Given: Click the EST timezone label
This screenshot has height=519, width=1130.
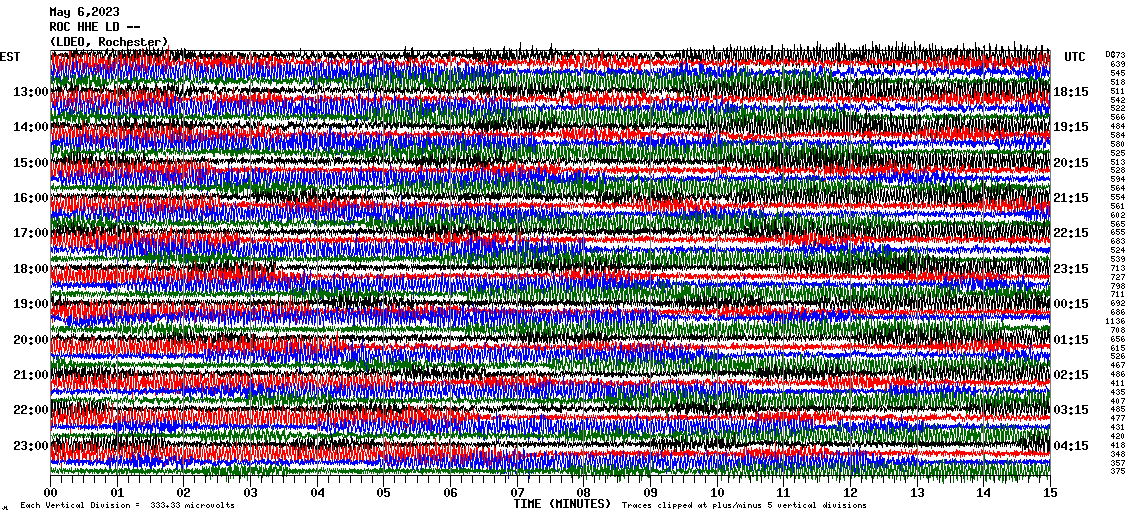Looking at the screenshot, I should [10, 57].
